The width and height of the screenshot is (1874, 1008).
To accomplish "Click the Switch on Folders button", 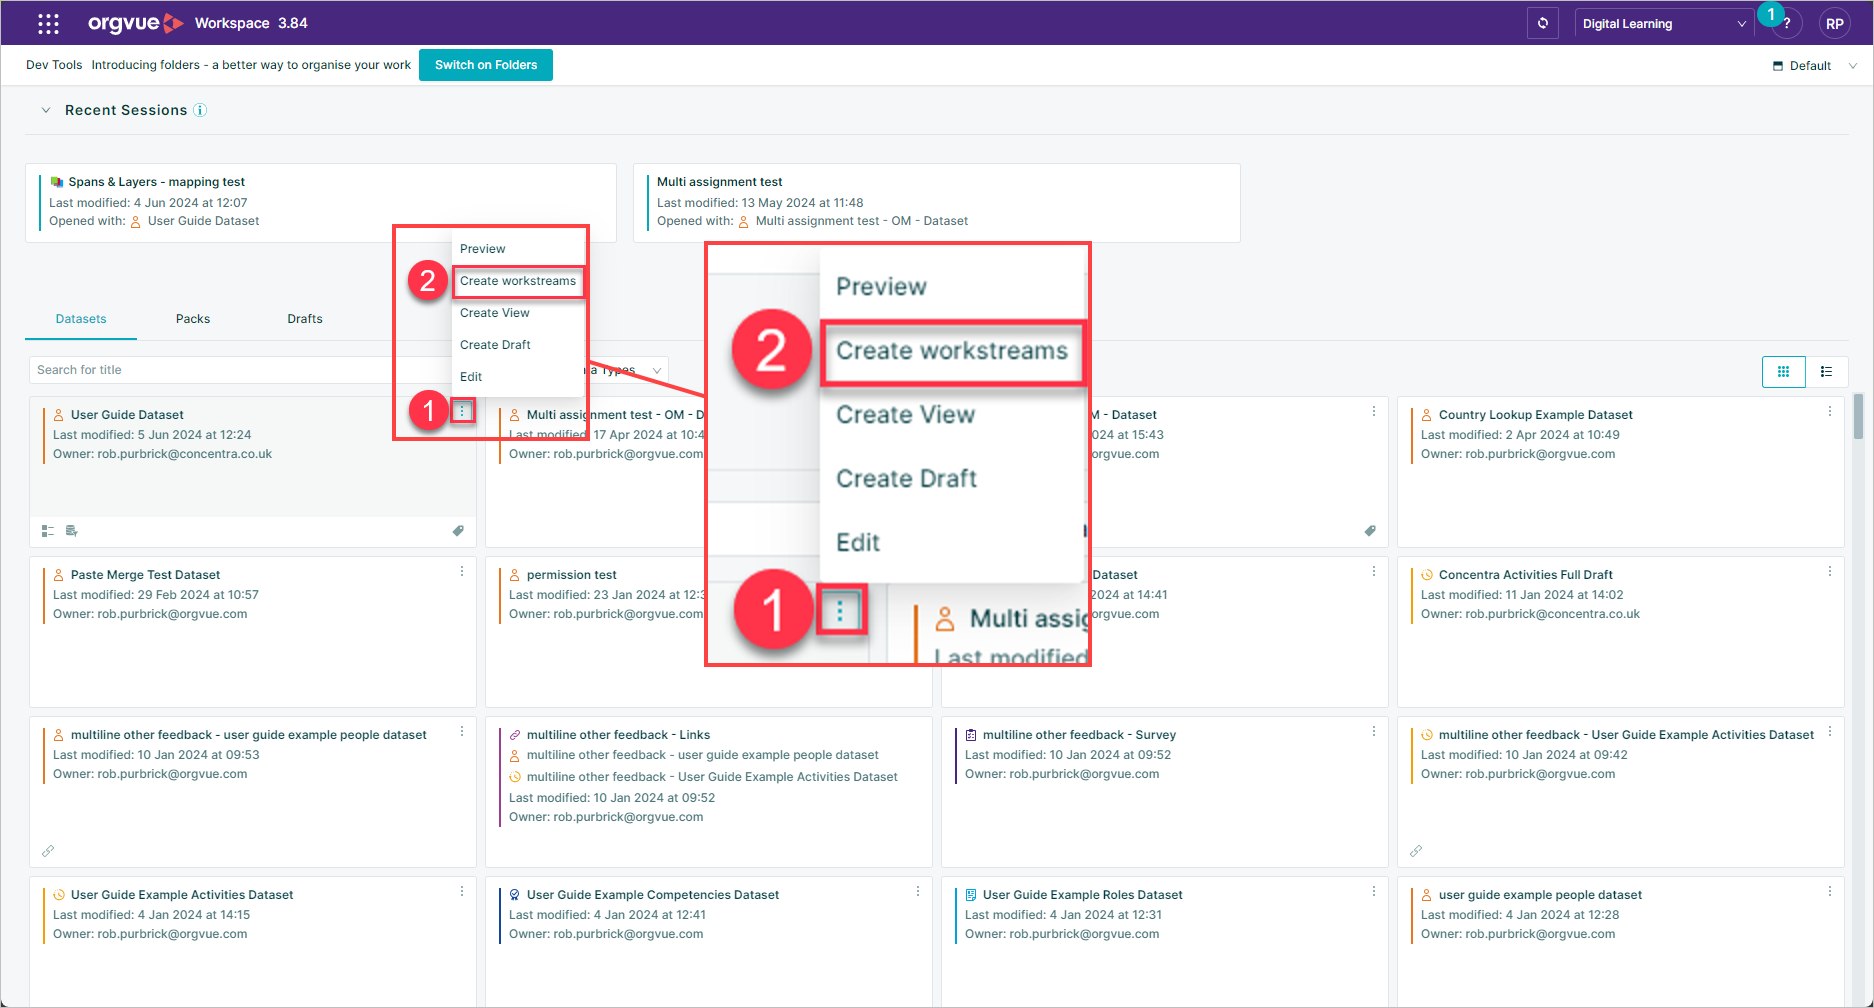I will [486, 65].
